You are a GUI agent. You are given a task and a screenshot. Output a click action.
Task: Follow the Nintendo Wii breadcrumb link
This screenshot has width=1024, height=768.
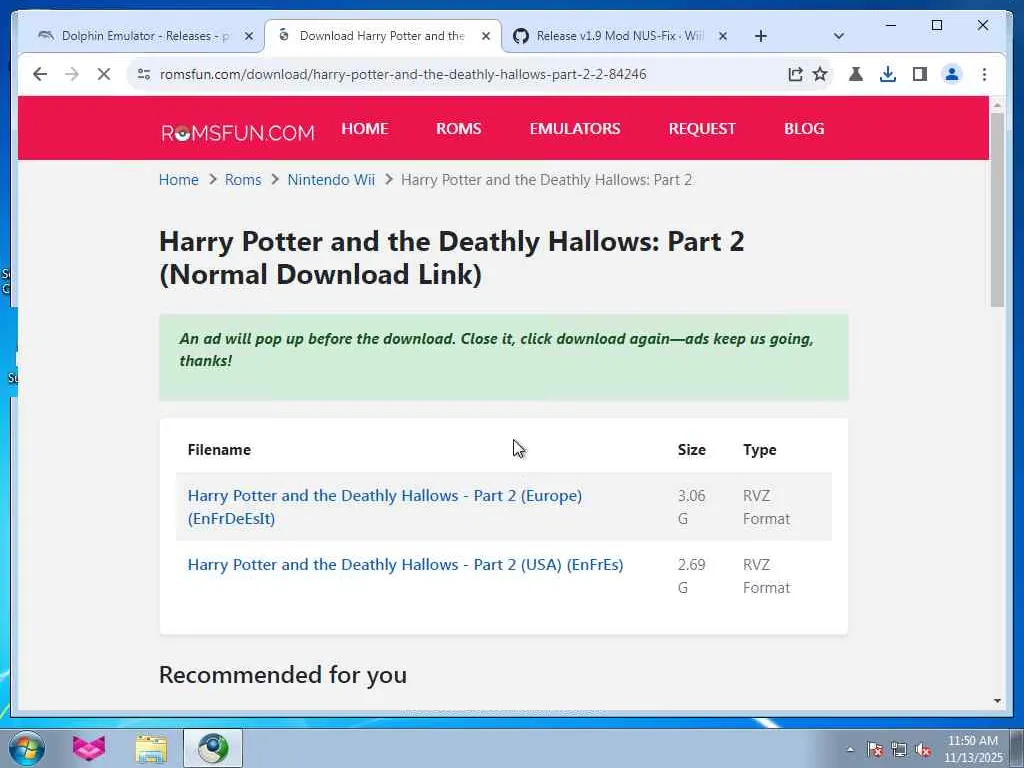tap(331, 180)
